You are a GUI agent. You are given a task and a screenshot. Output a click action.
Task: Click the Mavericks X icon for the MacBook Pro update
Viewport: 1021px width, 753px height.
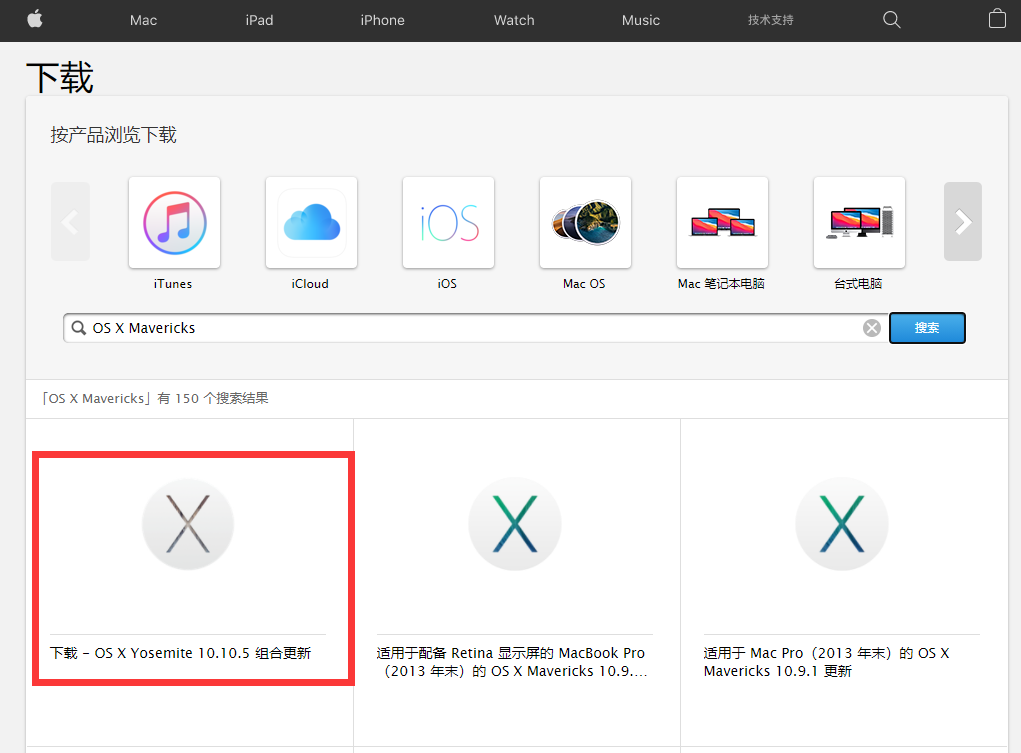coord(515,524)
